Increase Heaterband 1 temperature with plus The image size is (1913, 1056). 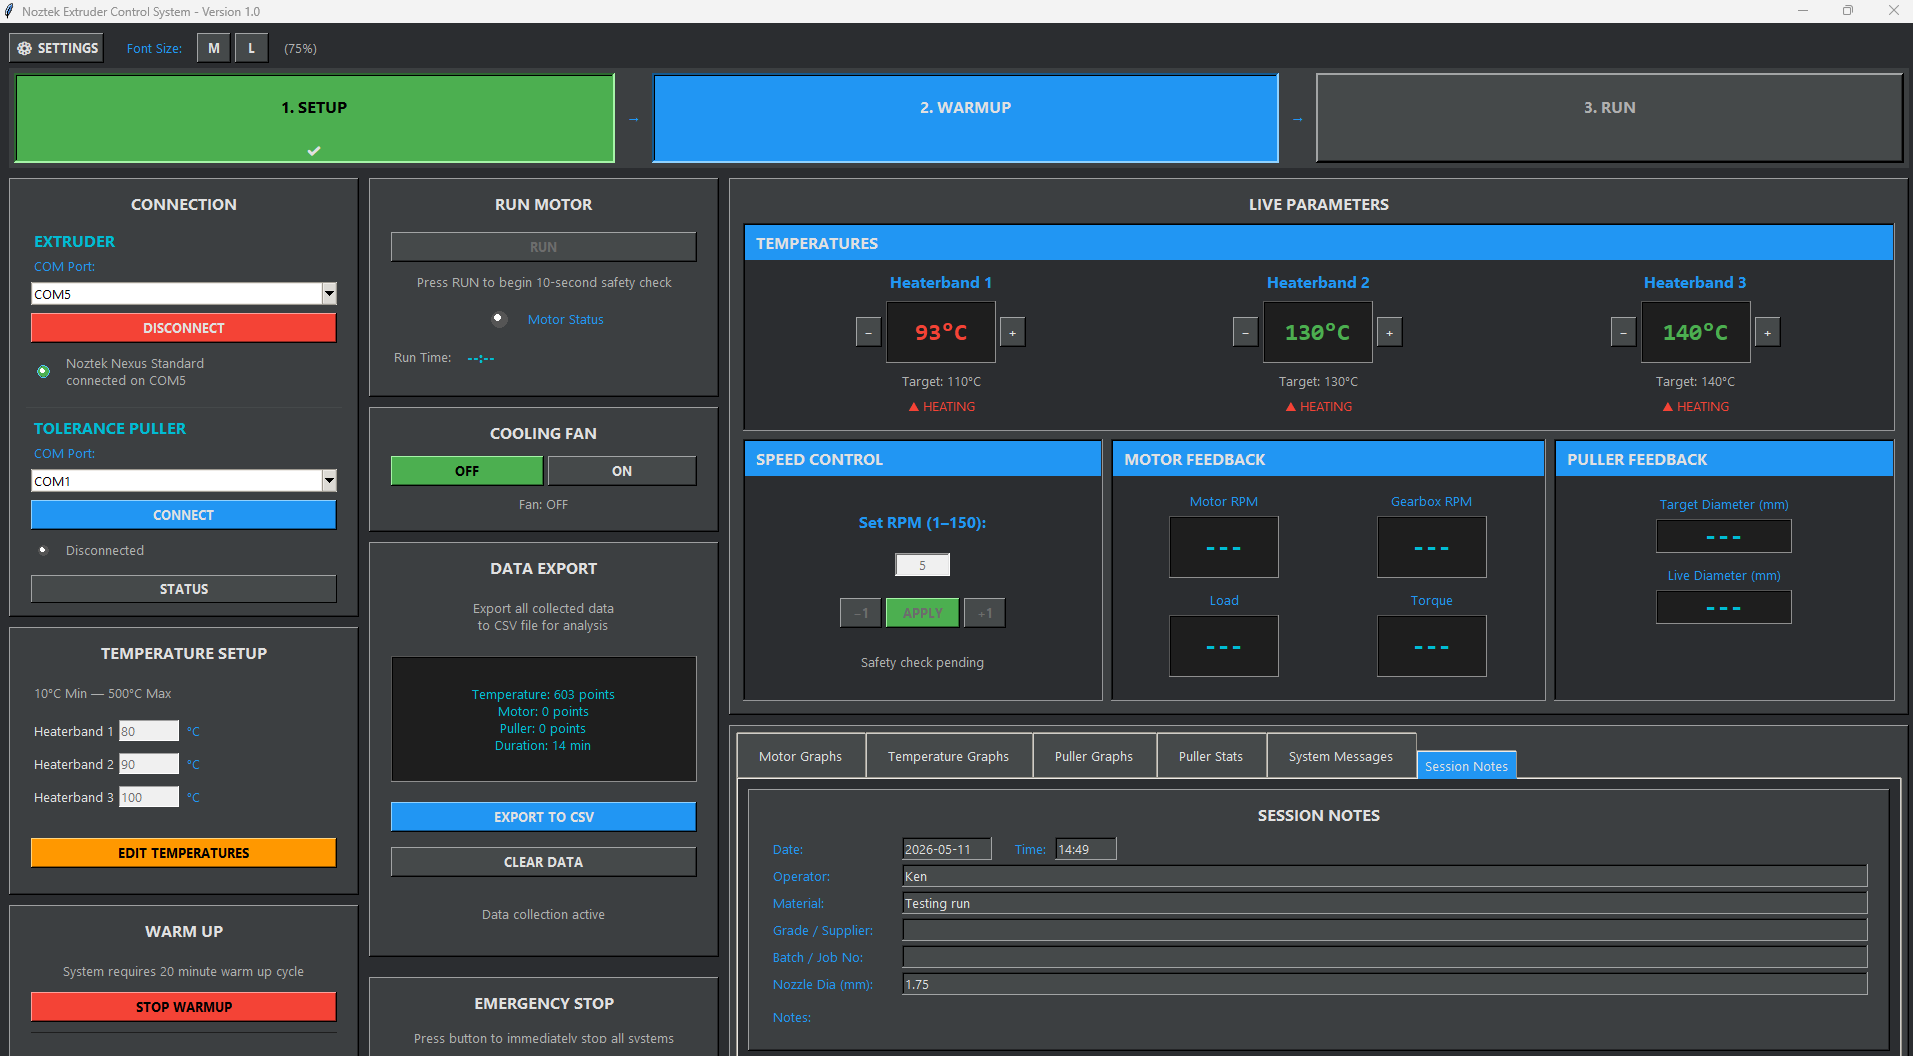coord(1012,332)
